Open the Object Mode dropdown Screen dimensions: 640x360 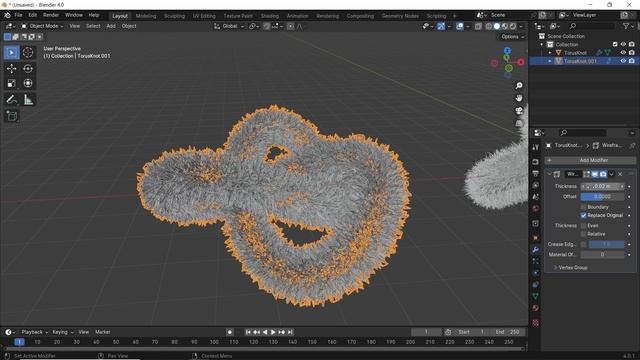(42, 26)
